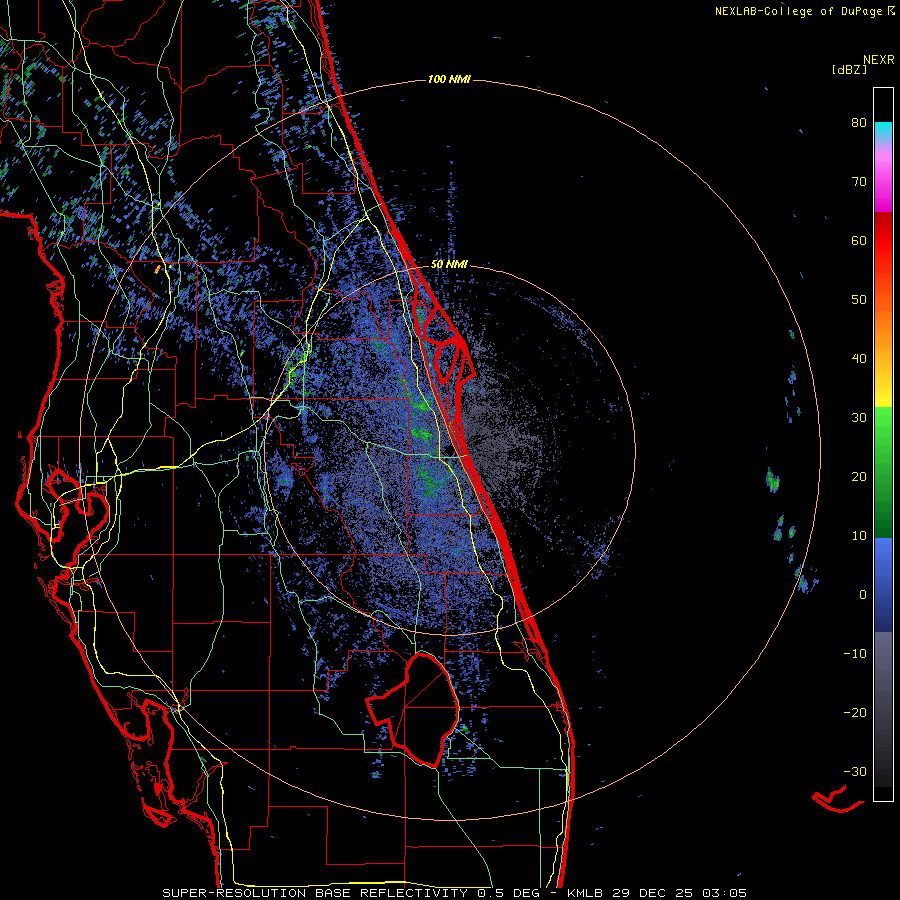This screenshot has width=900, height=900.
Task: Click the 40 value on dBZ scale
Action: coord(859,359)
